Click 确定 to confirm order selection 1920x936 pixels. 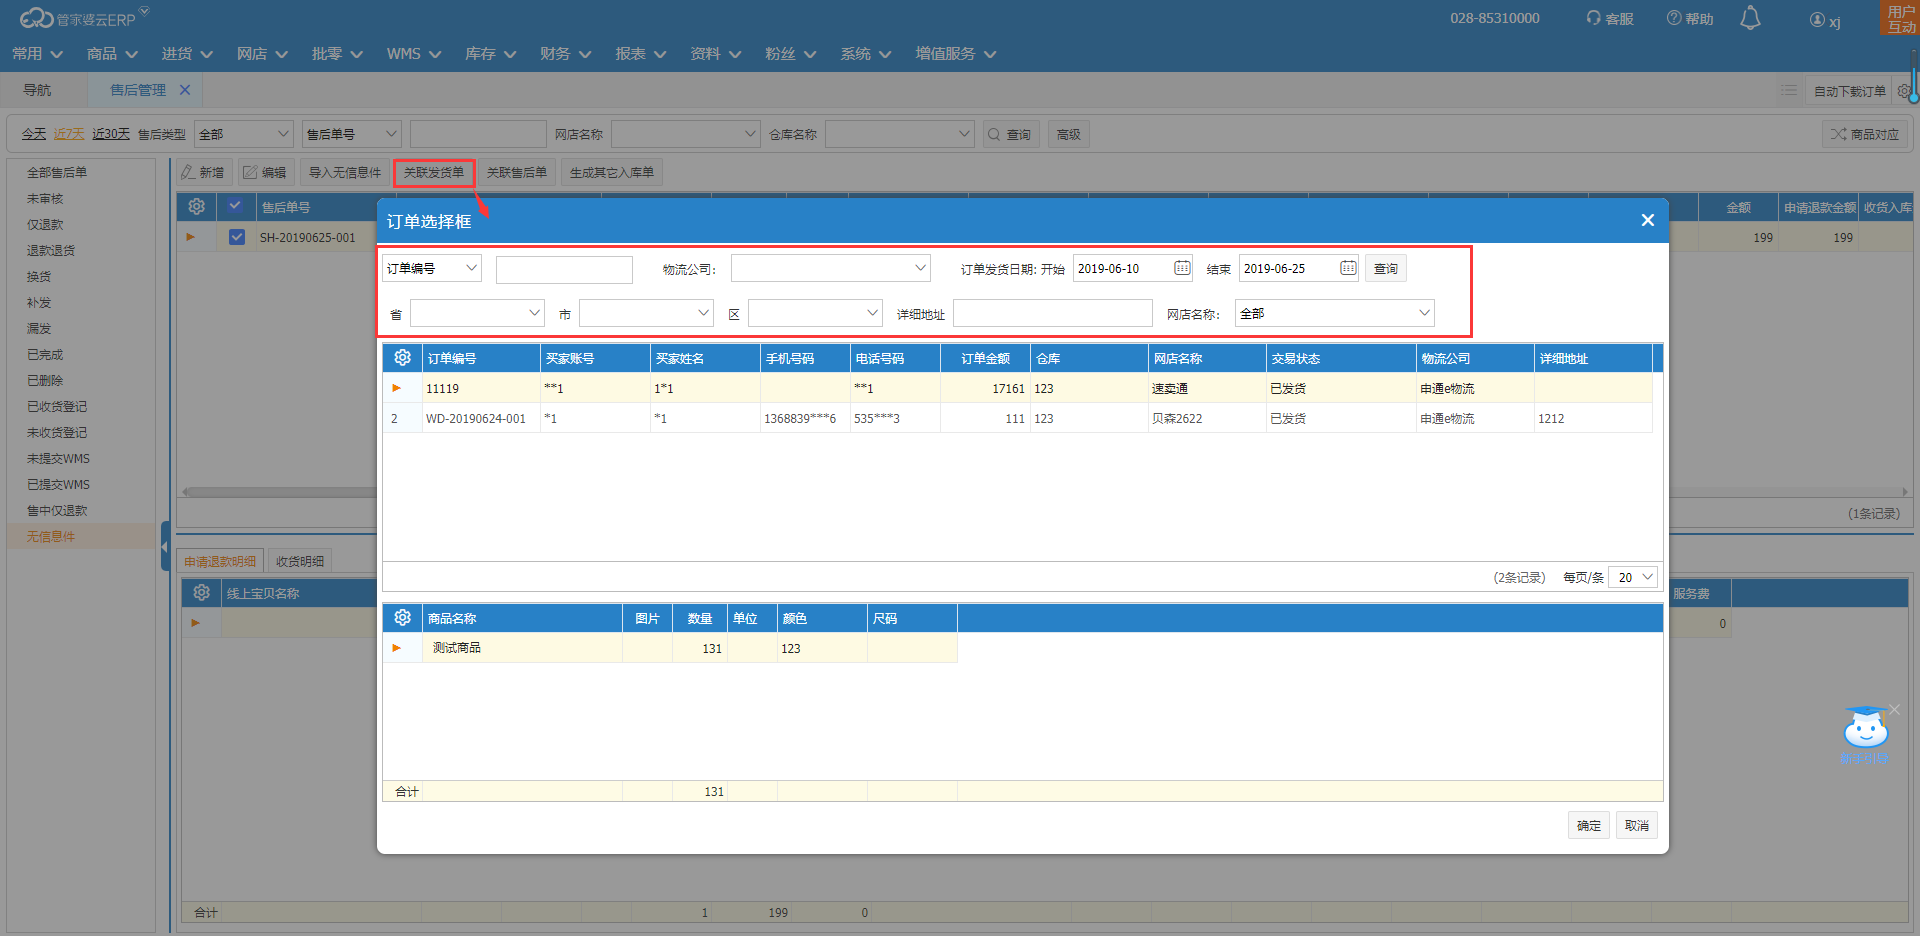[1588, 825]
